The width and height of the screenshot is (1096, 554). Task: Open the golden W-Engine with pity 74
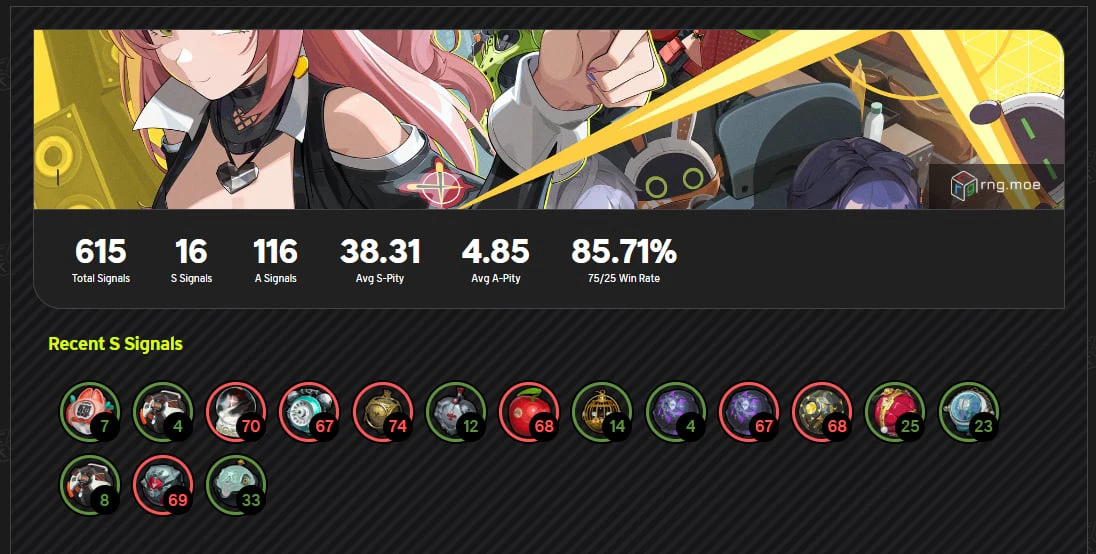382,411
